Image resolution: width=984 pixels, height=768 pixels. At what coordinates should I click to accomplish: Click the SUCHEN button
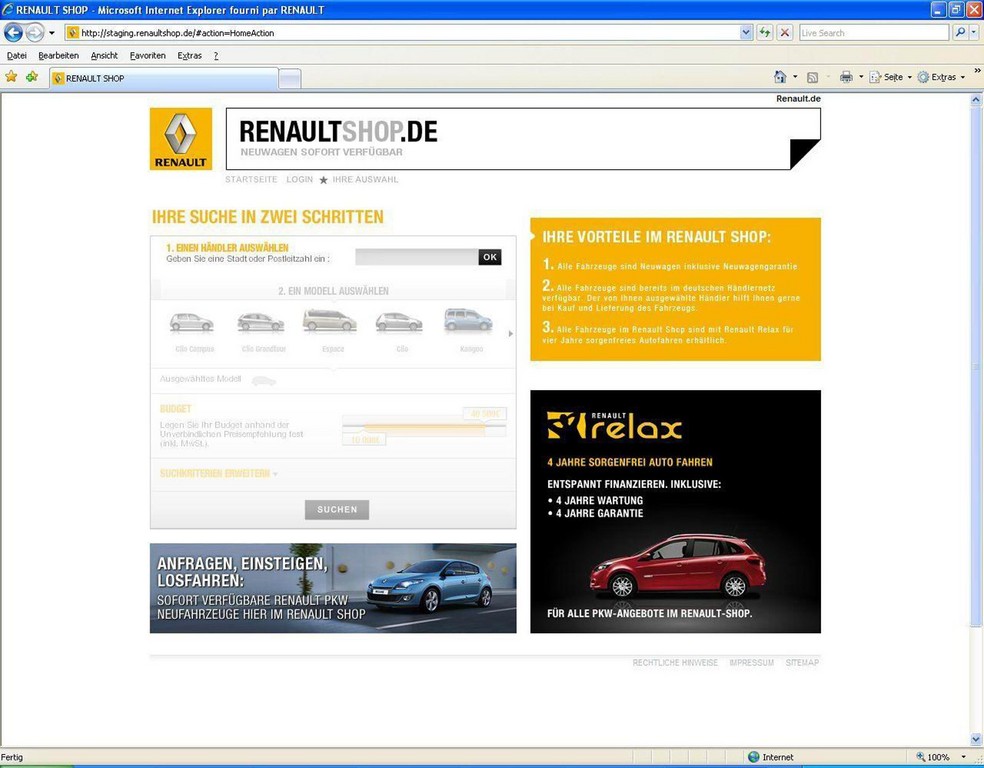tap(337, 509)
